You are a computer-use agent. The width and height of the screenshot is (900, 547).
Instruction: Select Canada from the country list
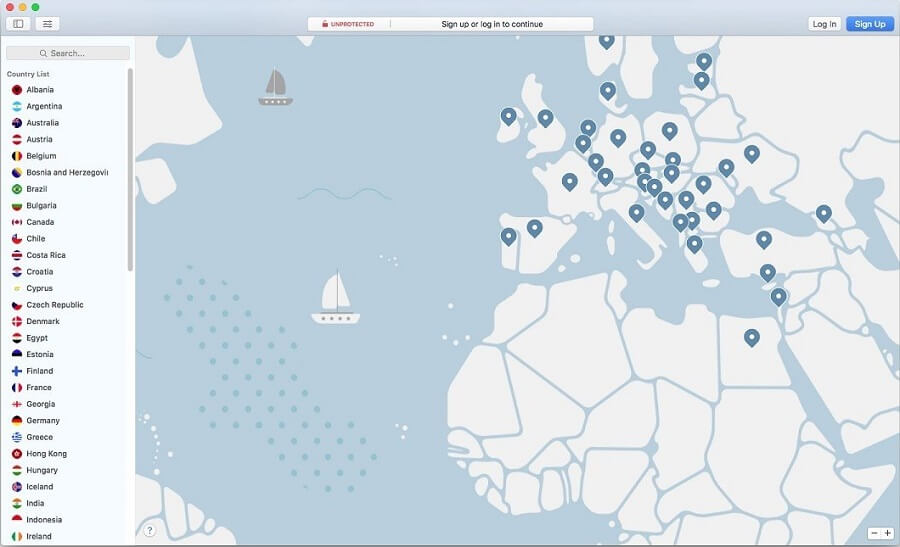tap(40, 222)
